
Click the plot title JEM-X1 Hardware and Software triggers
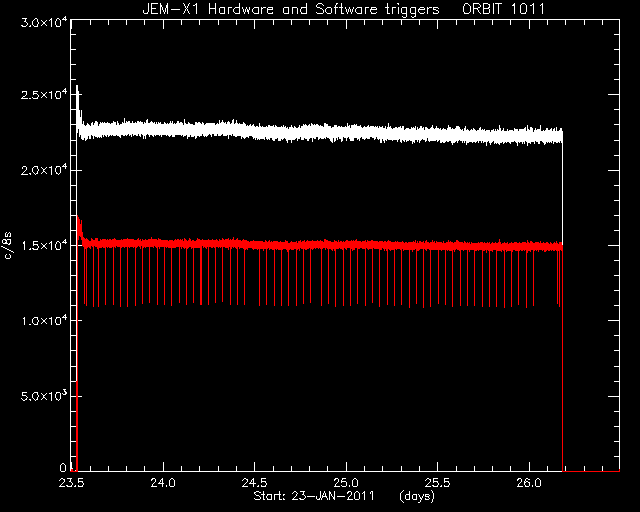pos(291,9)
